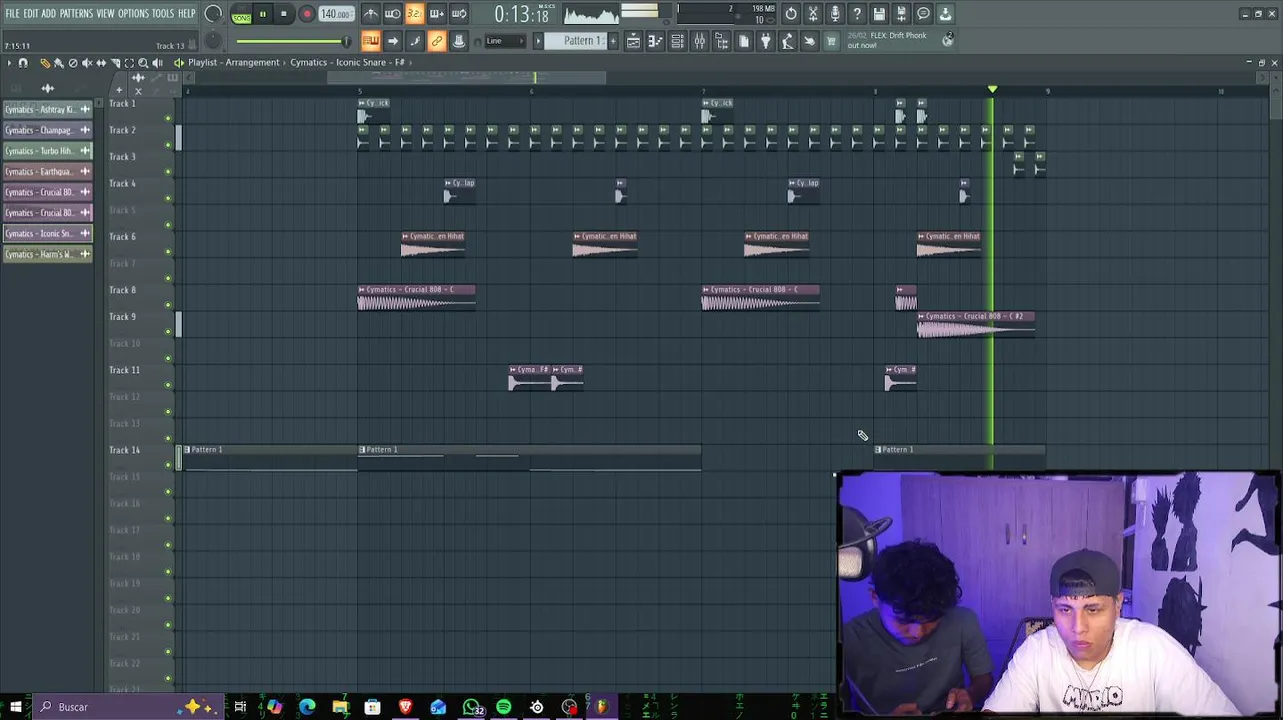The image size is (1283, 720).
Task: Mute Track 8 green dot
Action: tap(168, 305)
